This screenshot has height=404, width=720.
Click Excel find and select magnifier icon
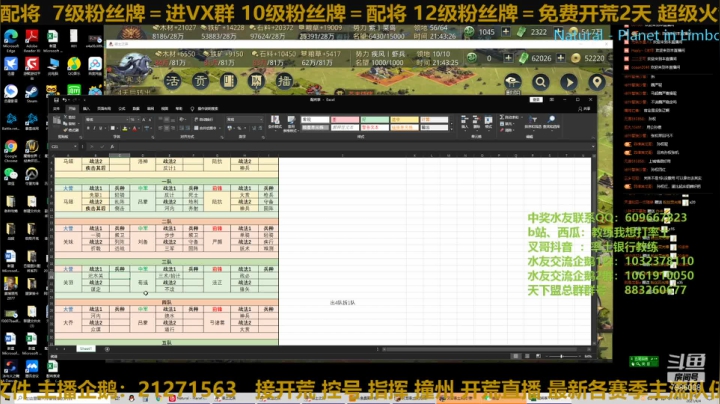(551, 122)
